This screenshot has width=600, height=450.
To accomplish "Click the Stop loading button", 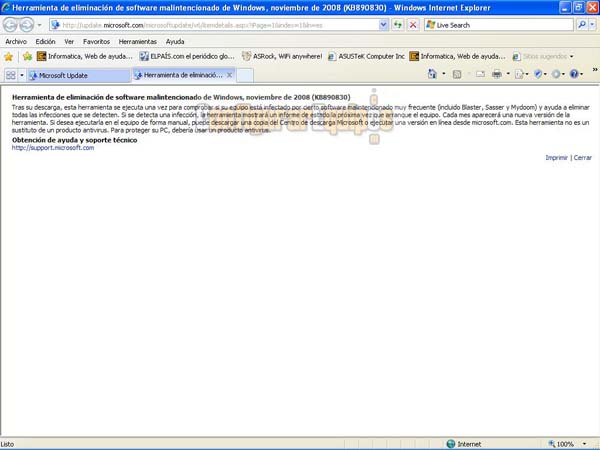I will 413,25.
